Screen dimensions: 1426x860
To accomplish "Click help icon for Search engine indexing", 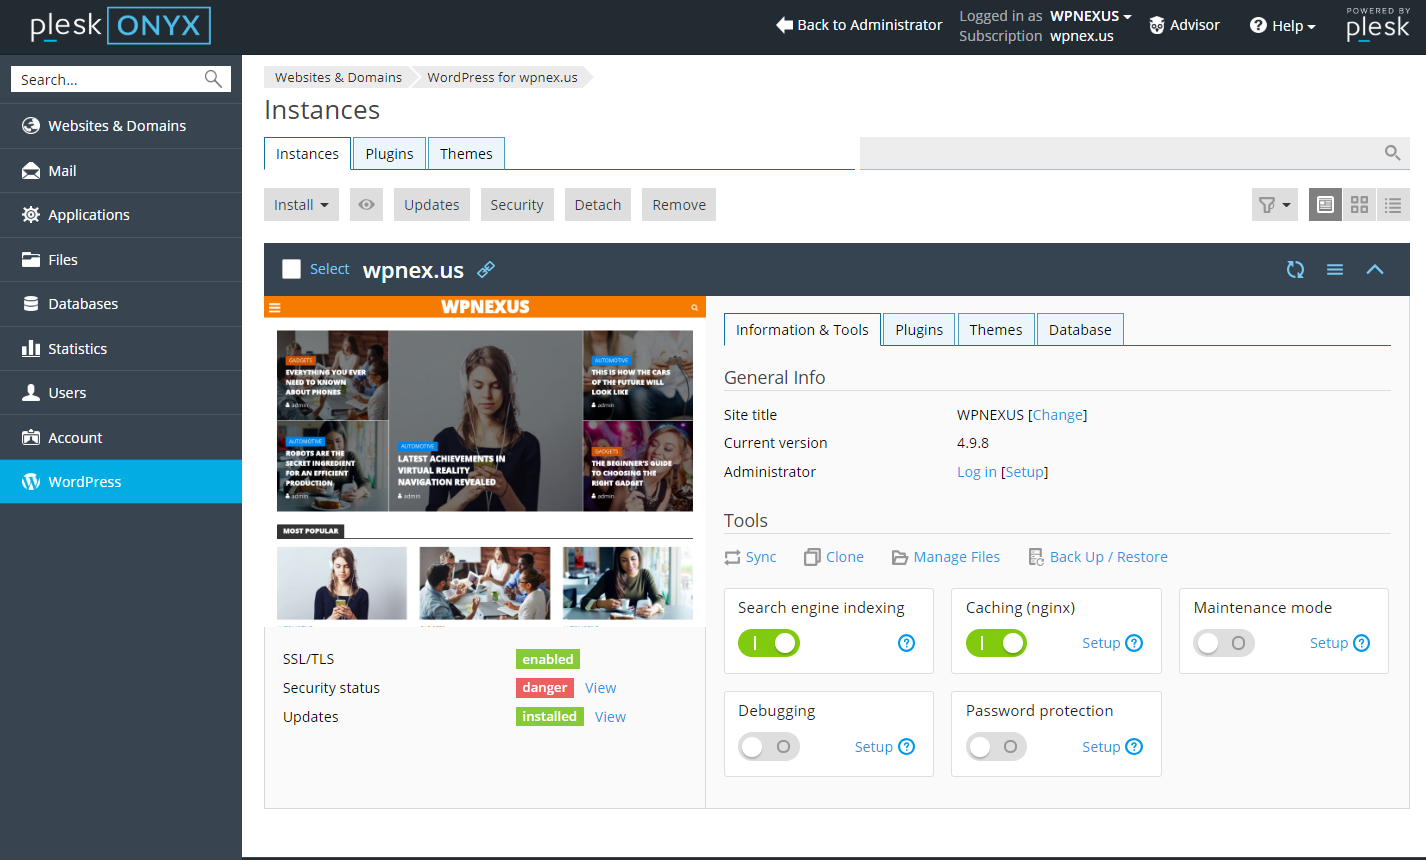I will [x=907, y=643].
